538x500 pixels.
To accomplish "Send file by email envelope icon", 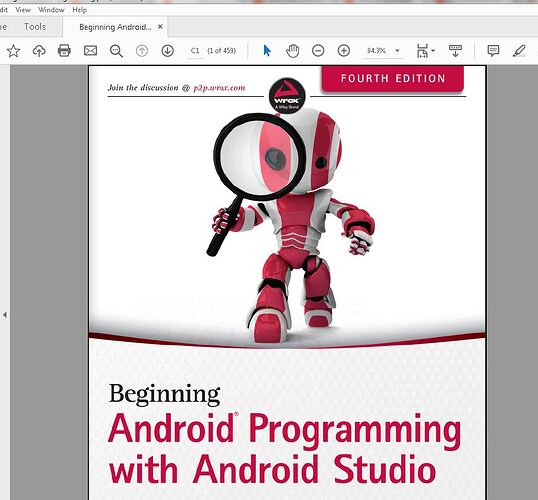I will tap(90, 51).
